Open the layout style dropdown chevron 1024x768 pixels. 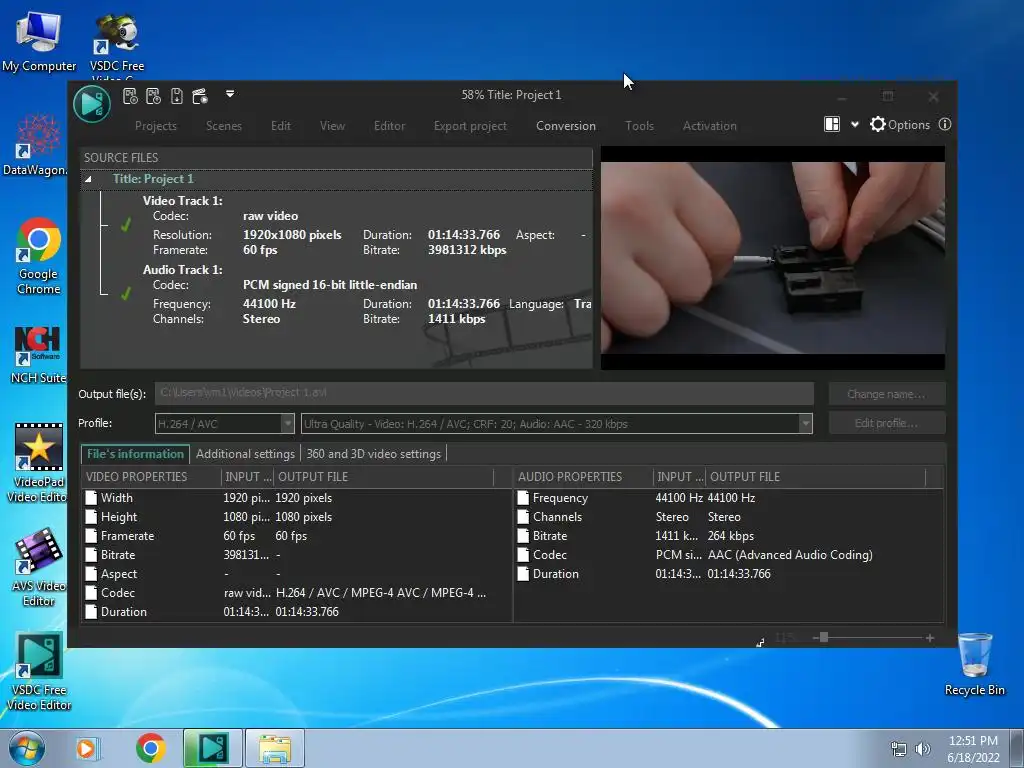(x=854, y=125)
